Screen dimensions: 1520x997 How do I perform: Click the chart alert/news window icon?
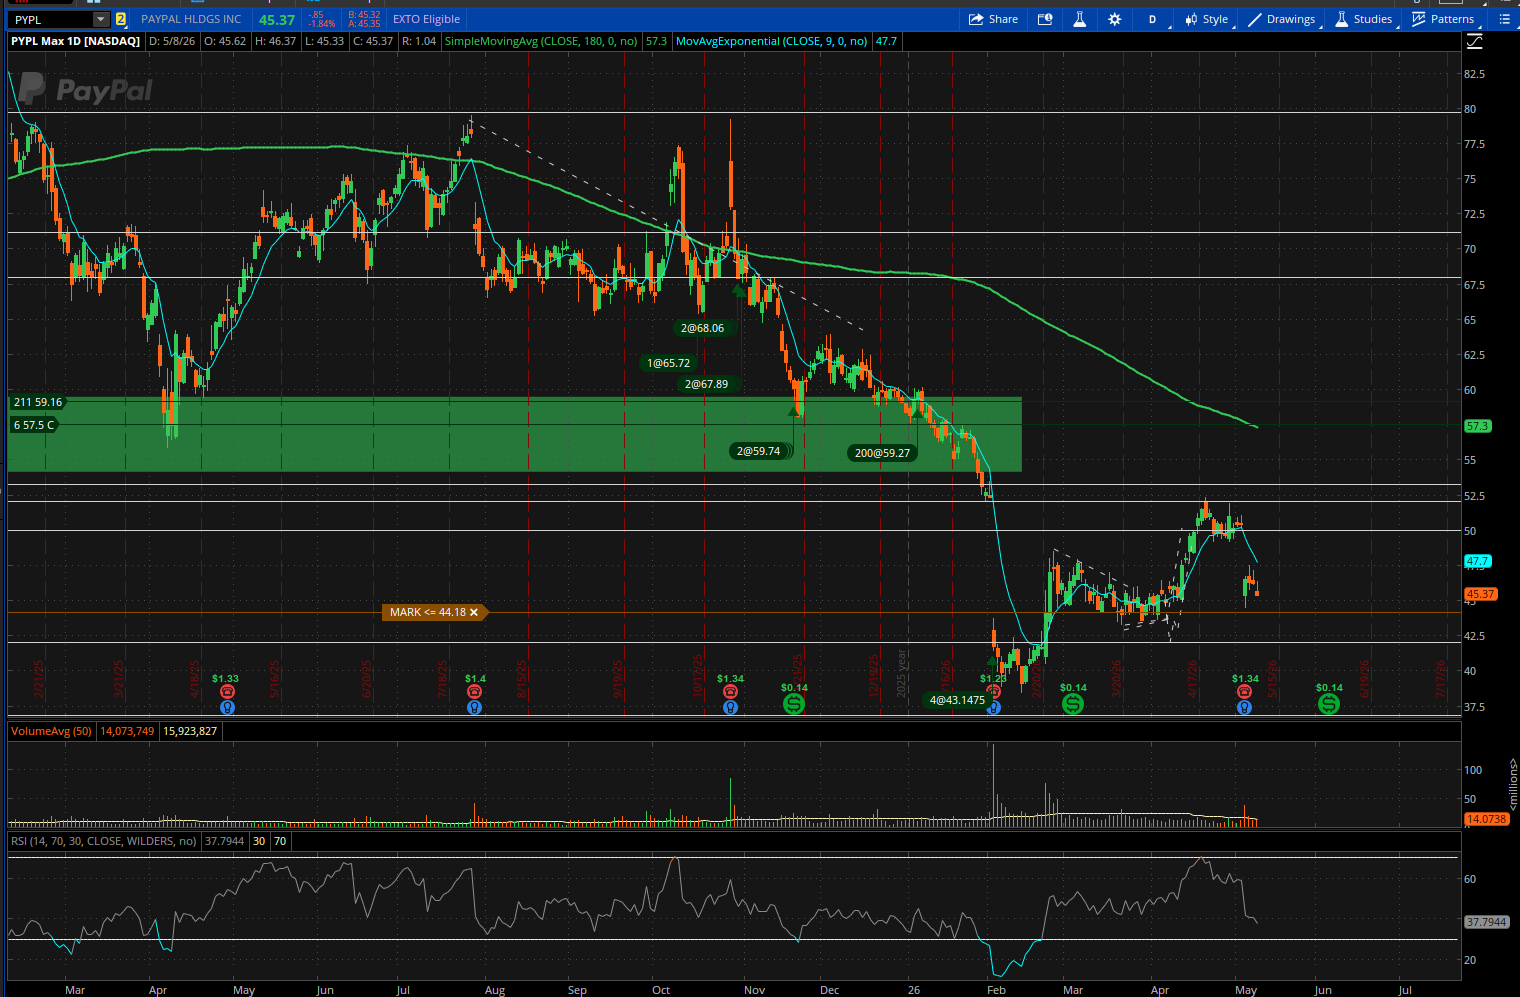point(1045,19)
